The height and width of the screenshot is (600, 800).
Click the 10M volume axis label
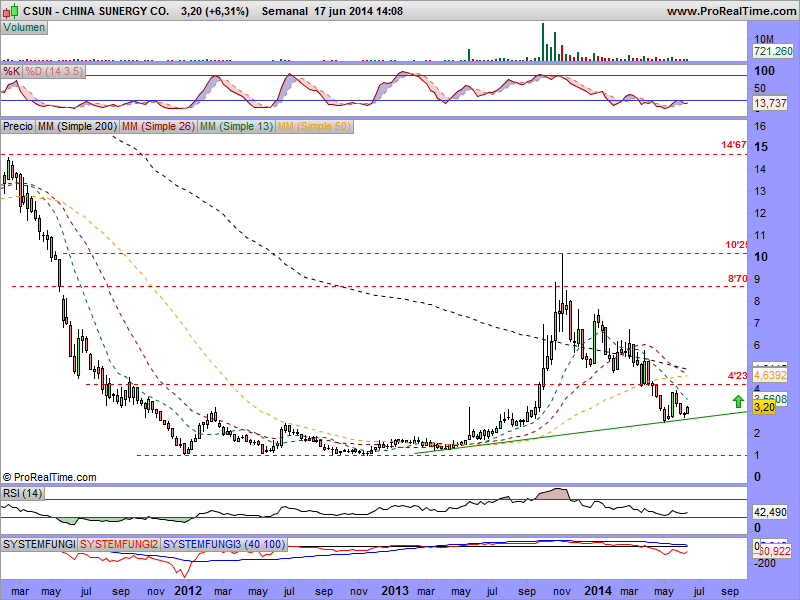pos(764,39)
